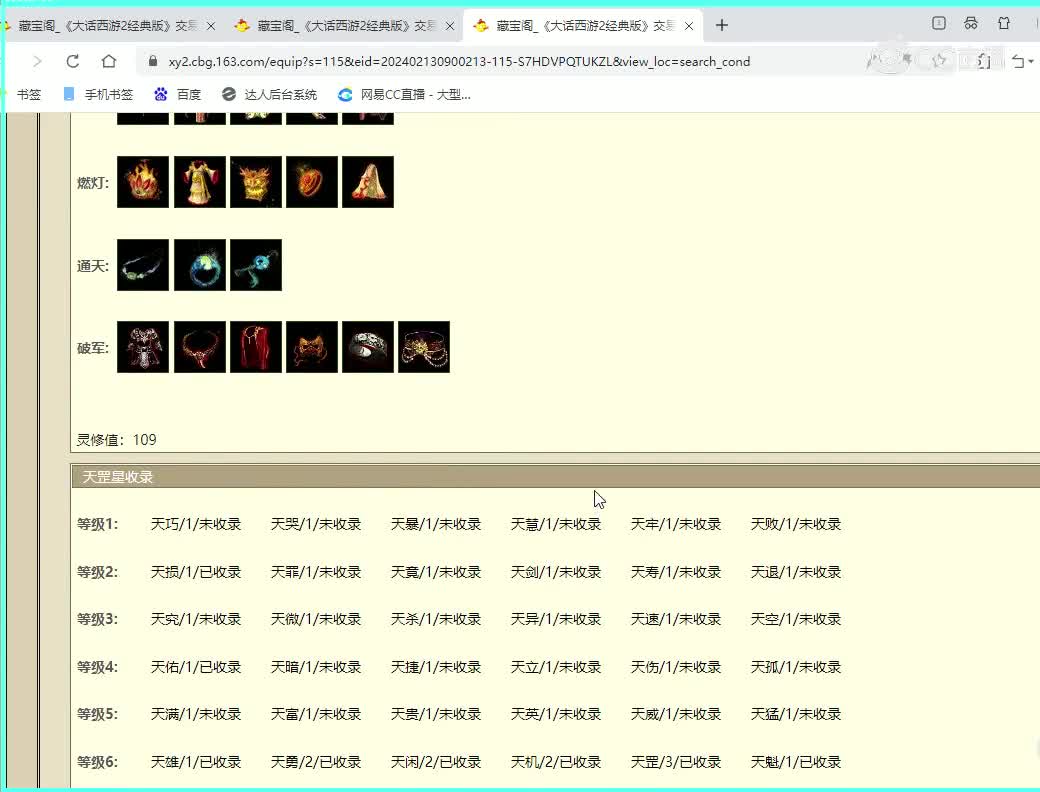Image resolution: width=1040 pixels, height=792 pixels.
Task: Switch to the first 藏宝阁 browser tab
Action: [107, 26]
